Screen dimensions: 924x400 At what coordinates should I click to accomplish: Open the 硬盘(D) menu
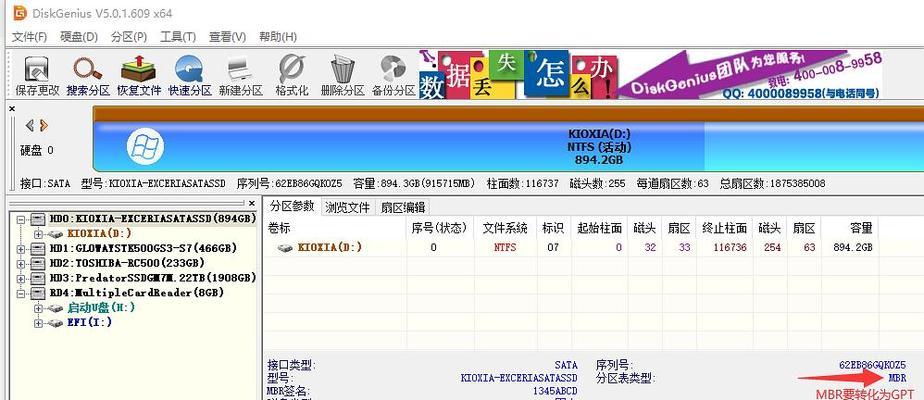click(79, 37)
